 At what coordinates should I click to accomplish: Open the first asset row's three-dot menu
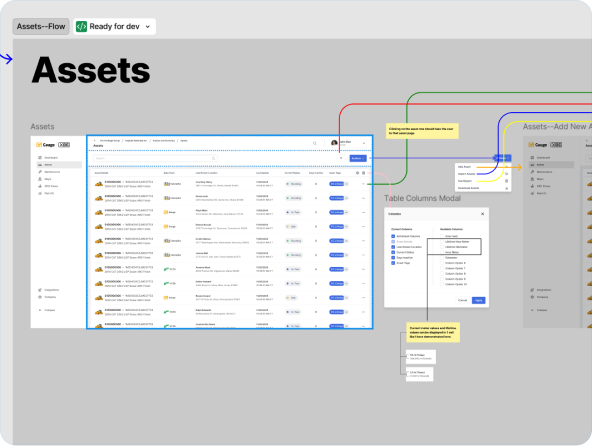[x=363, y=184]
